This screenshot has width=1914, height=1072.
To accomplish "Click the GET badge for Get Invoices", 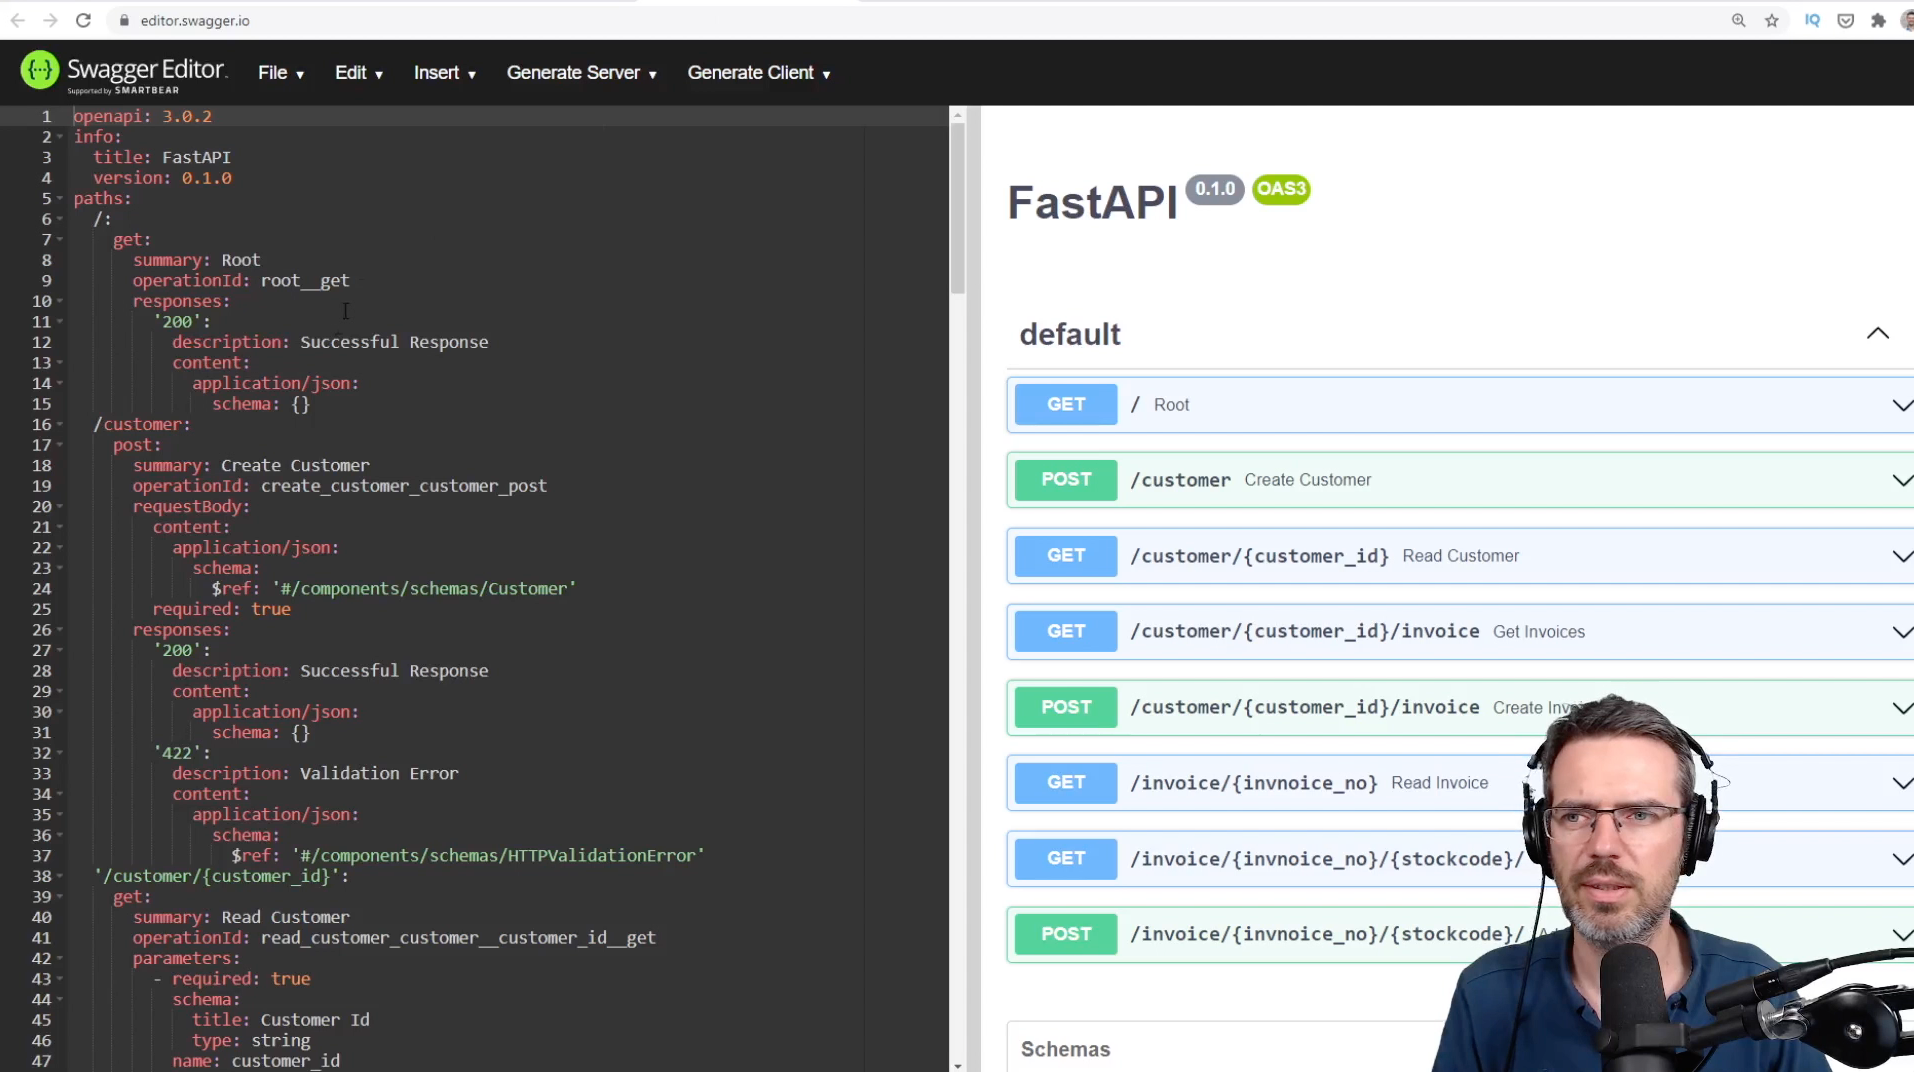I will [x=1066, y=631].
